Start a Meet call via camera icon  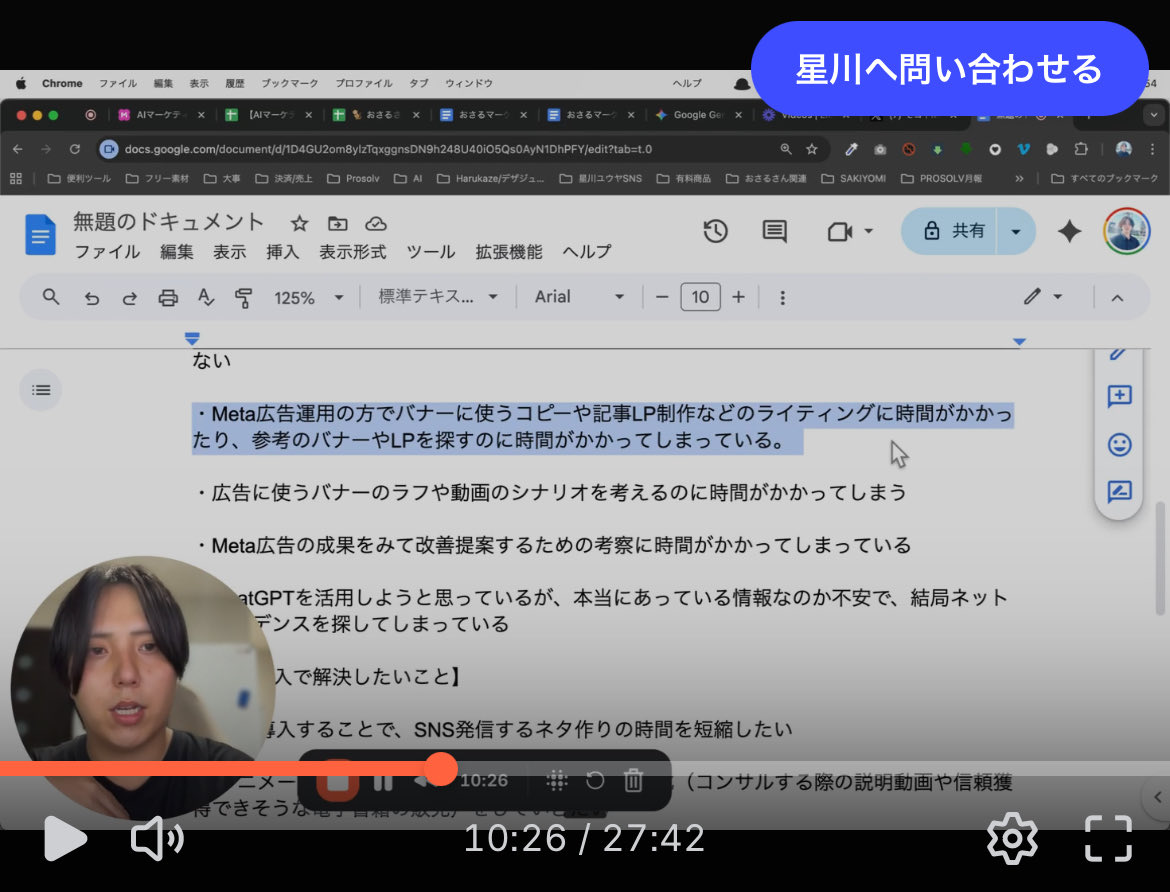tap(839, 231)
